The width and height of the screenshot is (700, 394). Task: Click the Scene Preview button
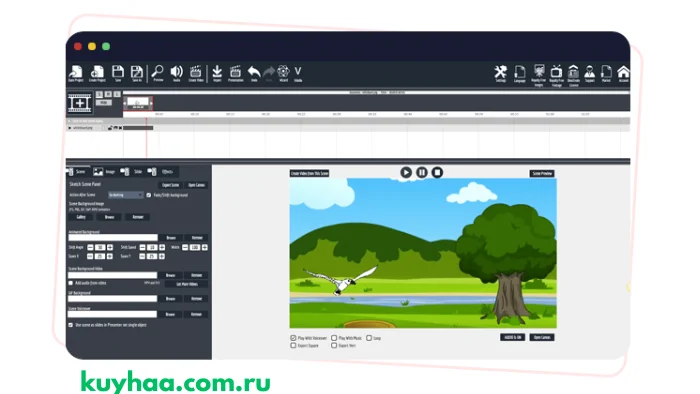[542, 174]
